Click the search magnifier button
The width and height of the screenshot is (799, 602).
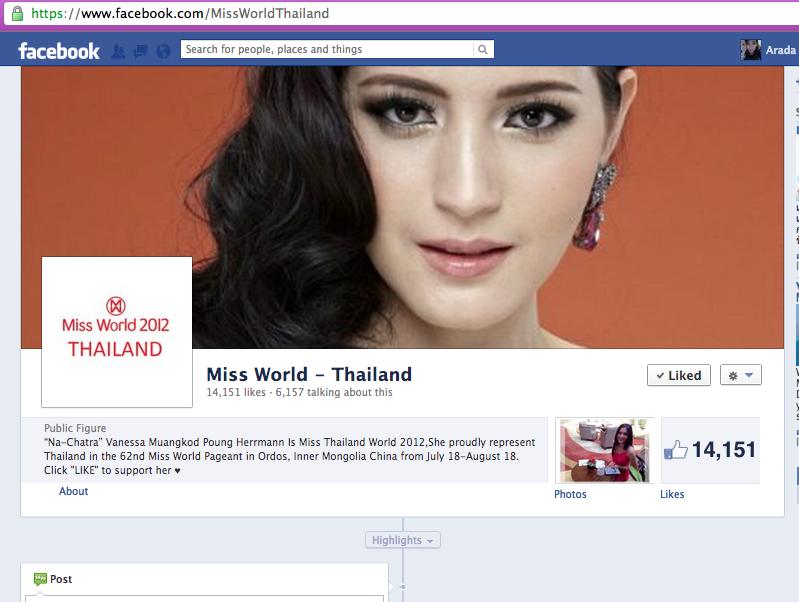click(x=483, y=49)
